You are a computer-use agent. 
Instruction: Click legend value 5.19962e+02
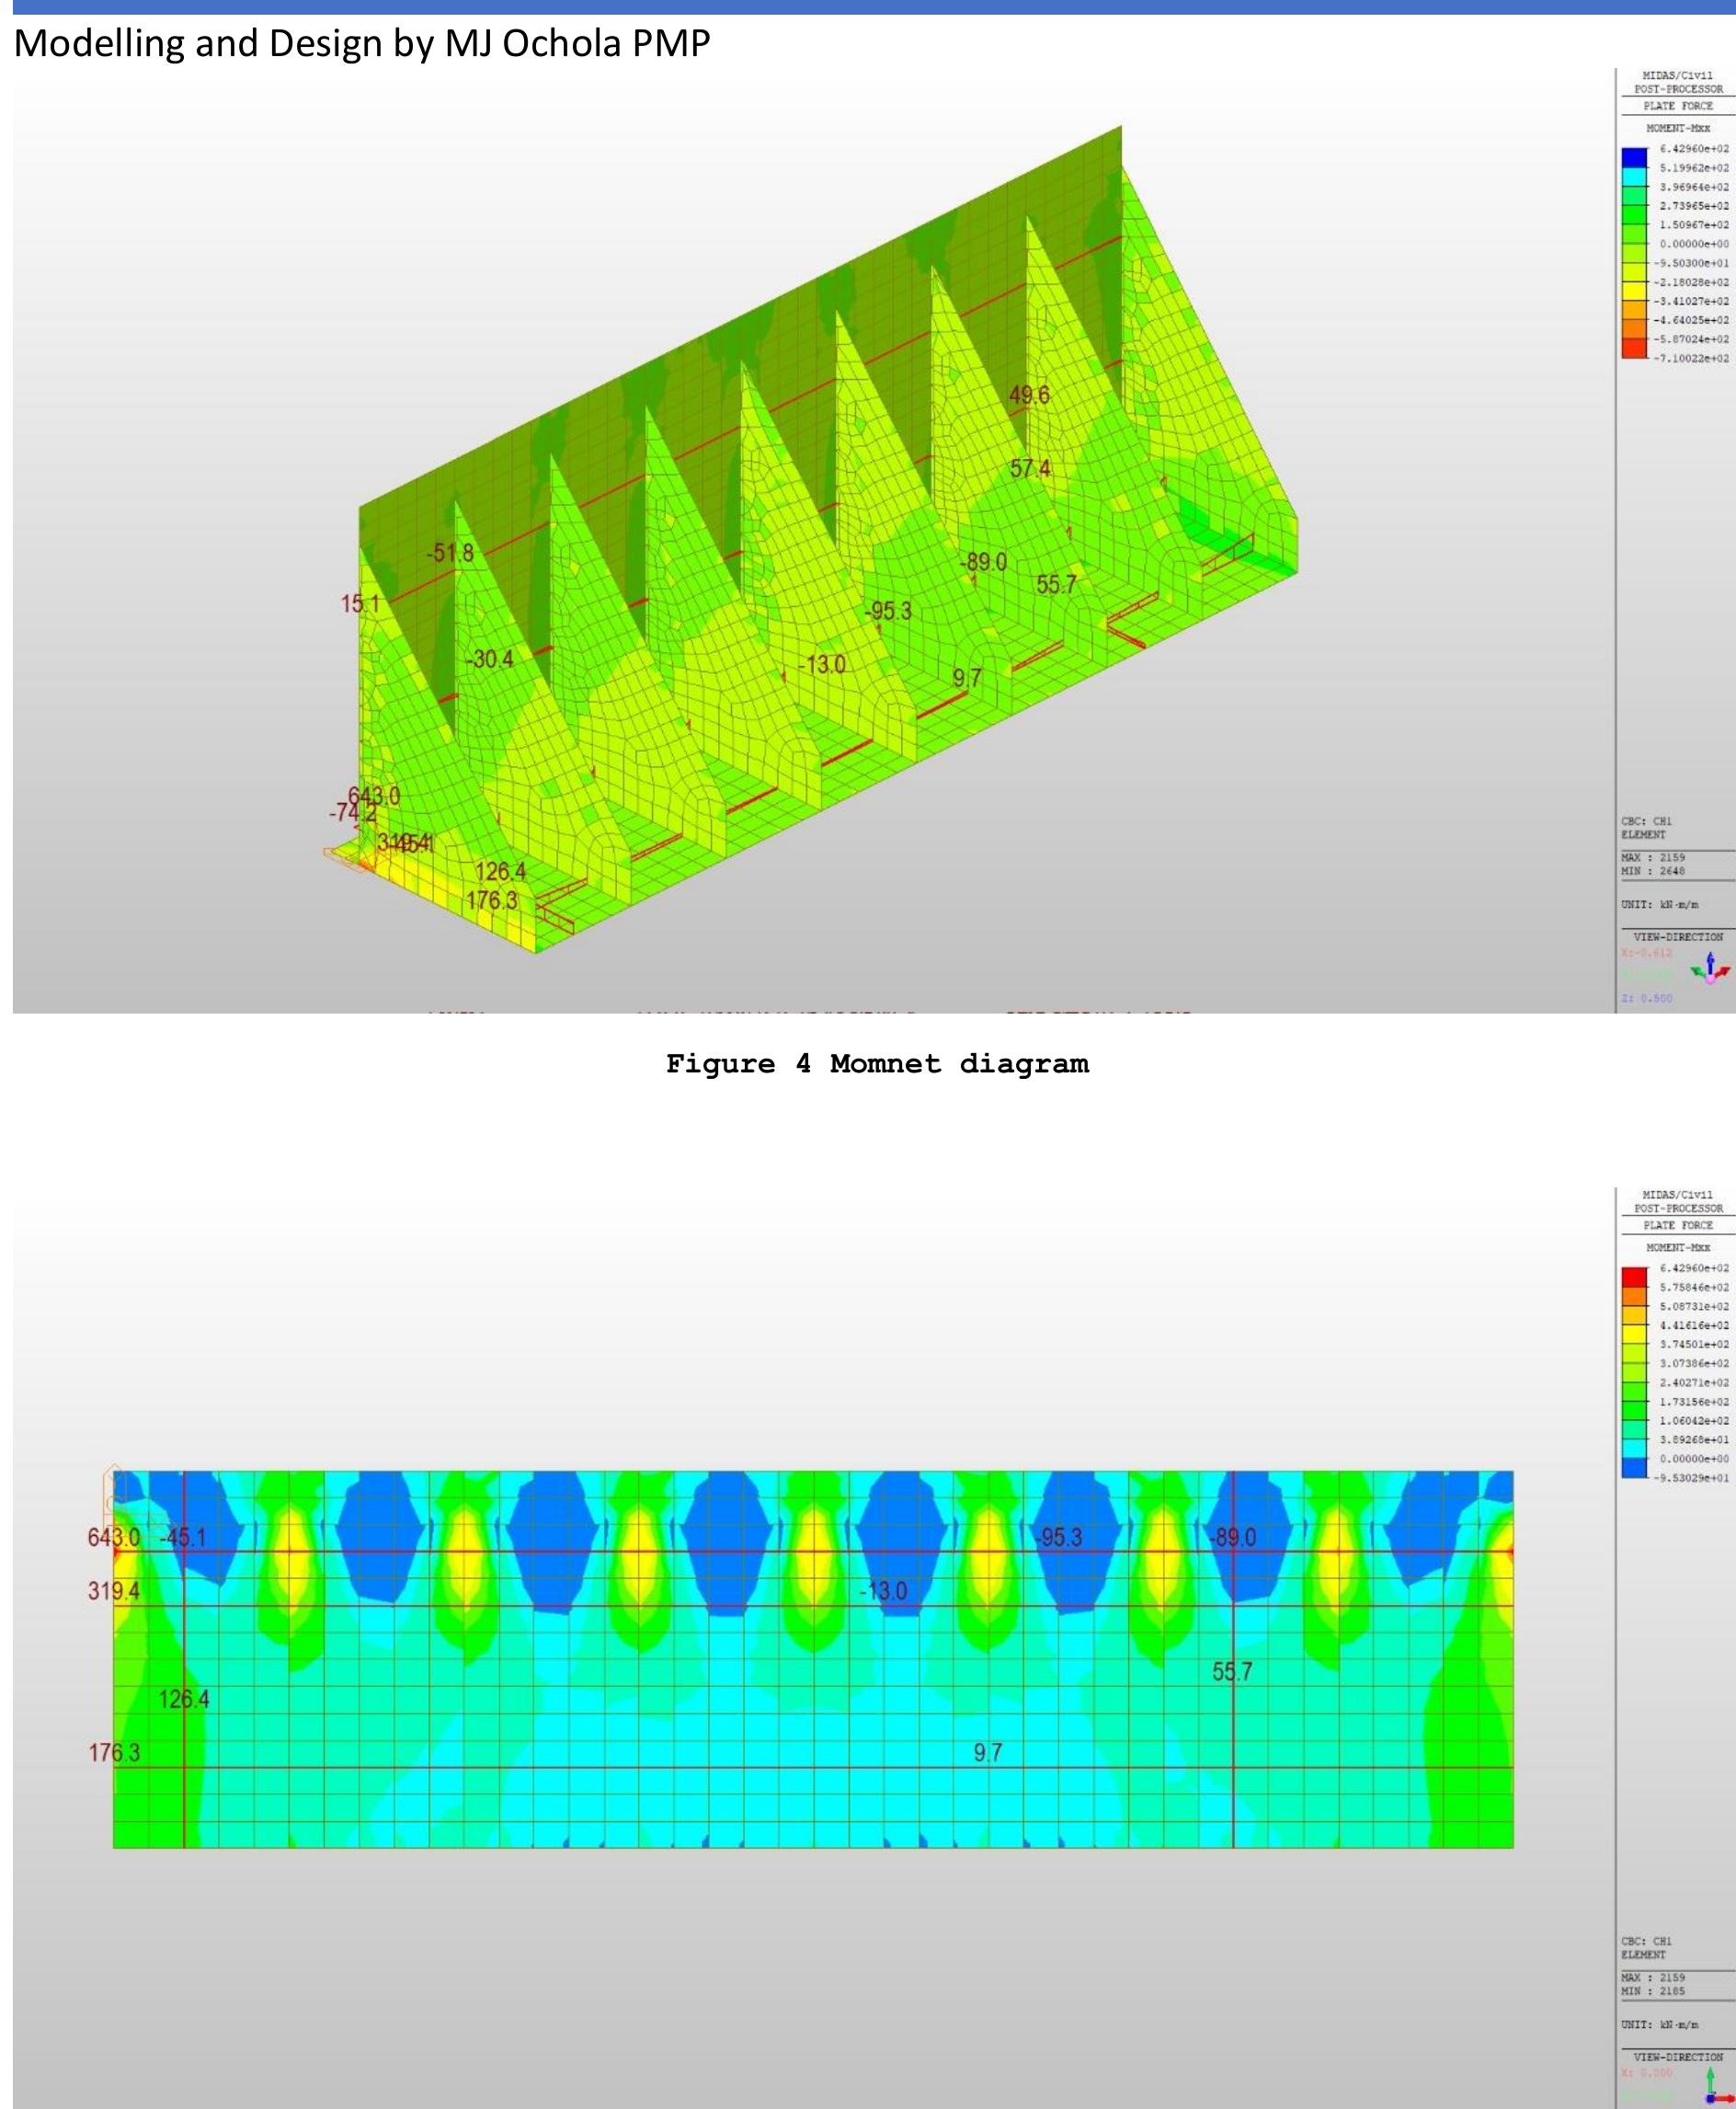coord(1694,168)
